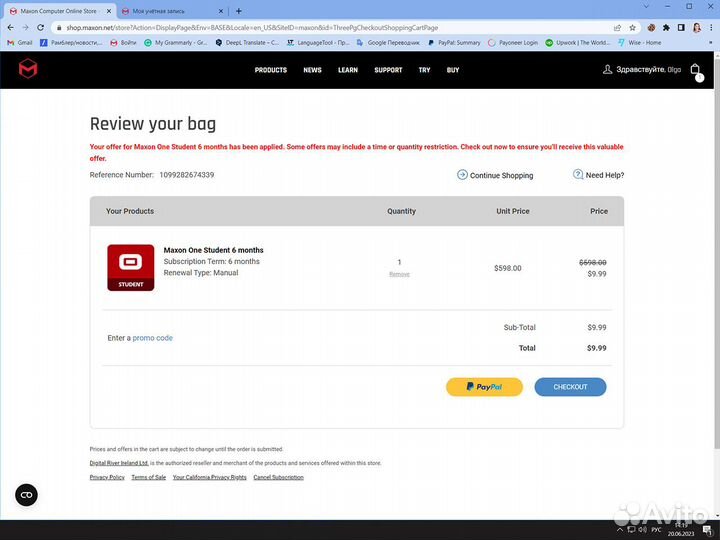Click the Continue Shopping arrow icon
Image resolution: width=720 pixels, height=540 pixels.
click(x=462, y=175)
